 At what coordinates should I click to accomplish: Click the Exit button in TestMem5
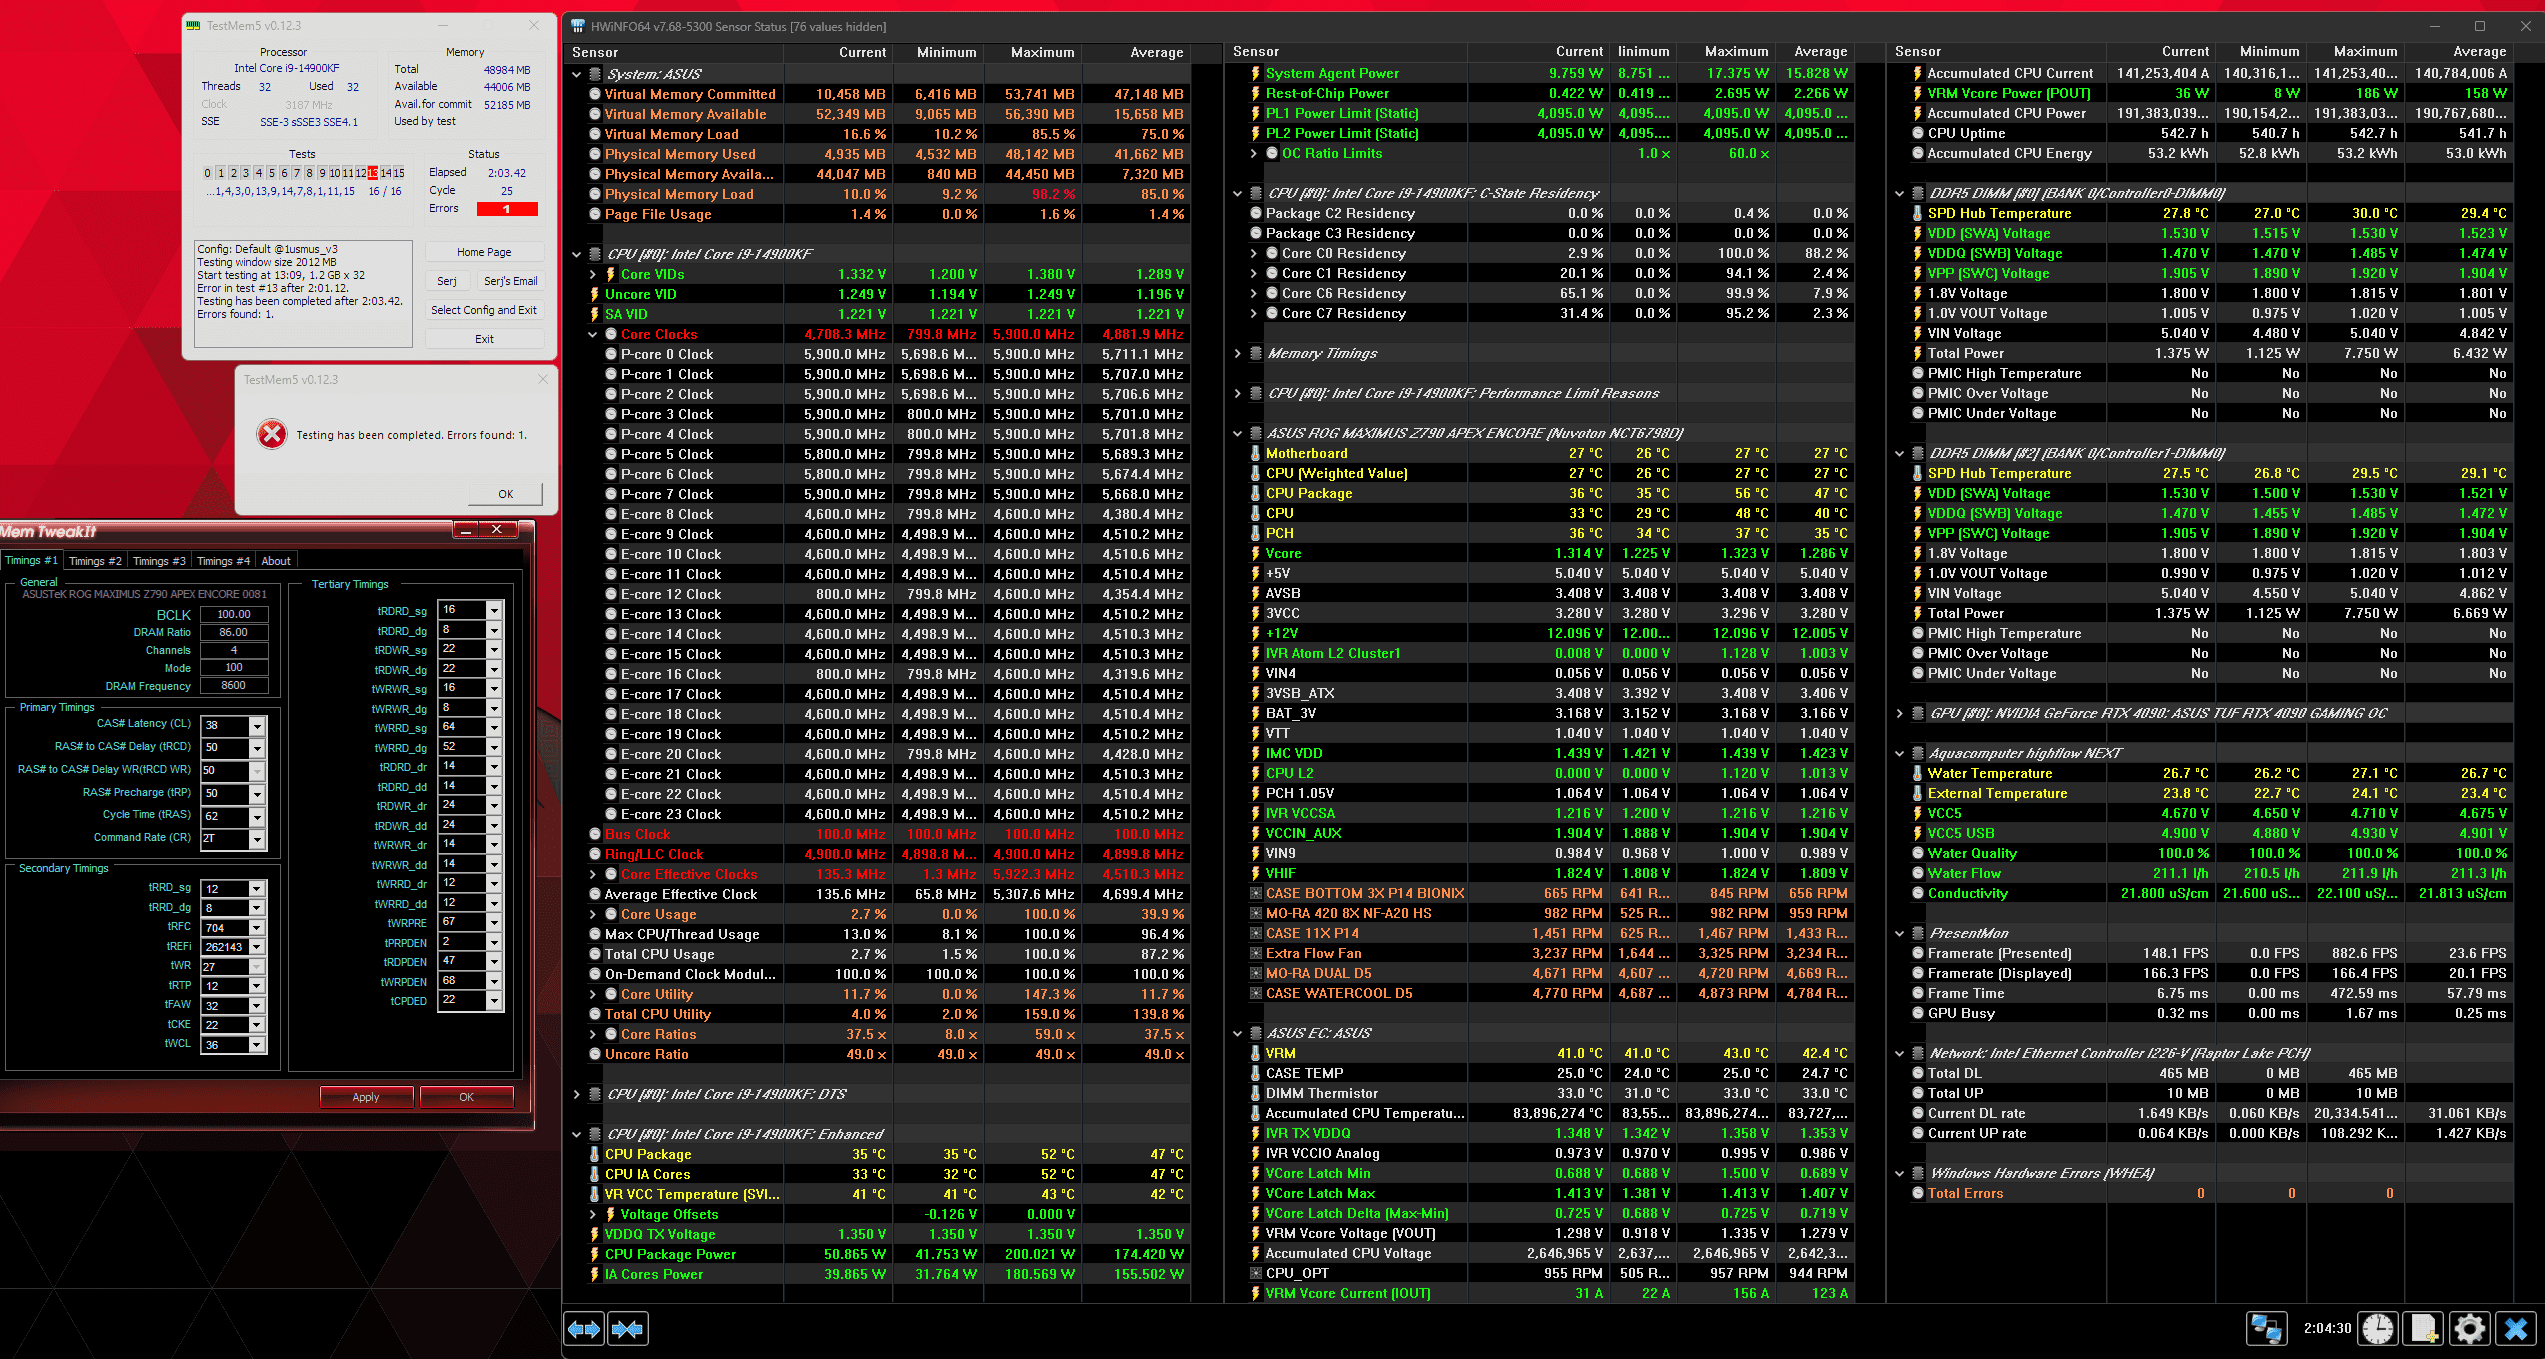(484, 339)
